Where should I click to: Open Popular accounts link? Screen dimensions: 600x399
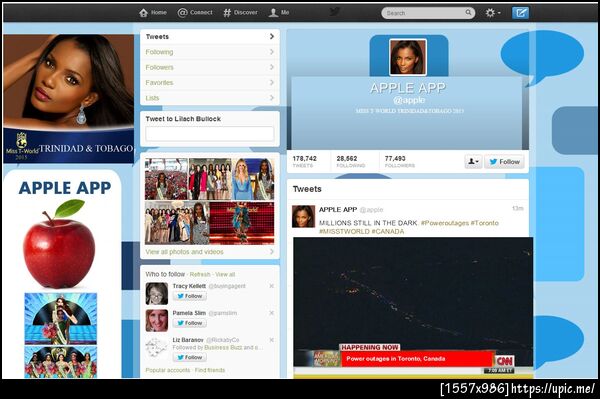(168, 370)
